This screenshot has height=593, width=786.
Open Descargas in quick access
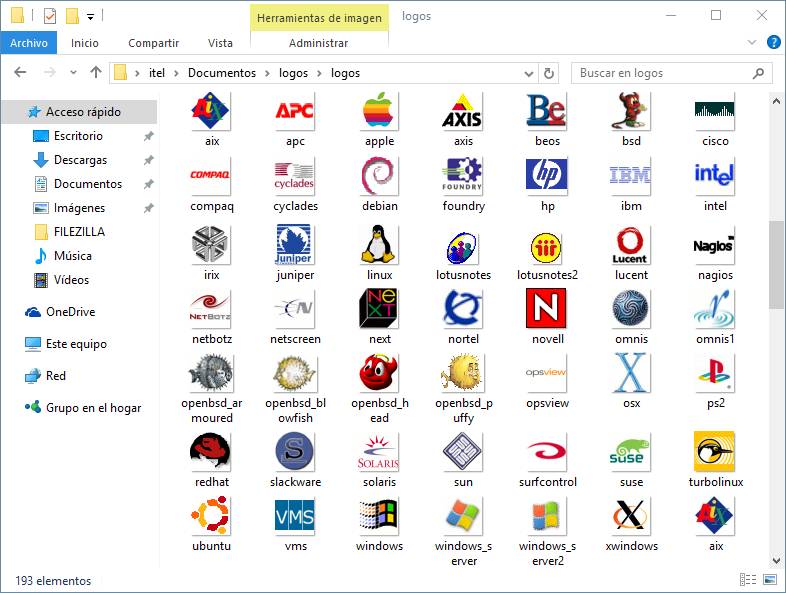point(79,160)
